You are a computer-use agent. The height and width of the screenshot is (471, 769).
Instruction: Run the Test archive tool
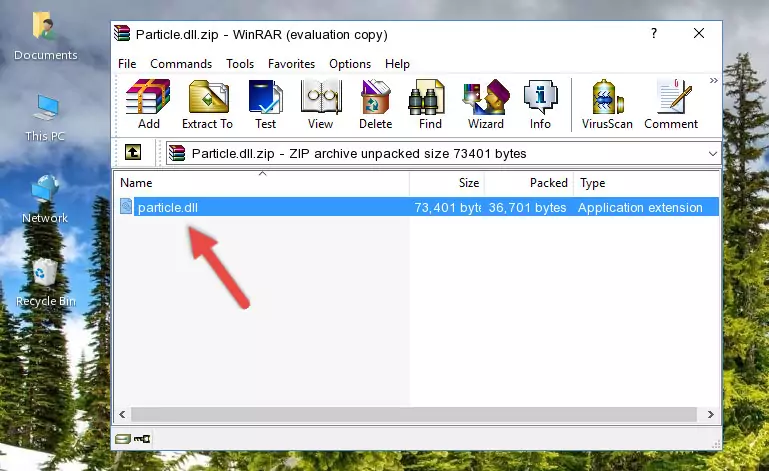click(x=265, y=105)
